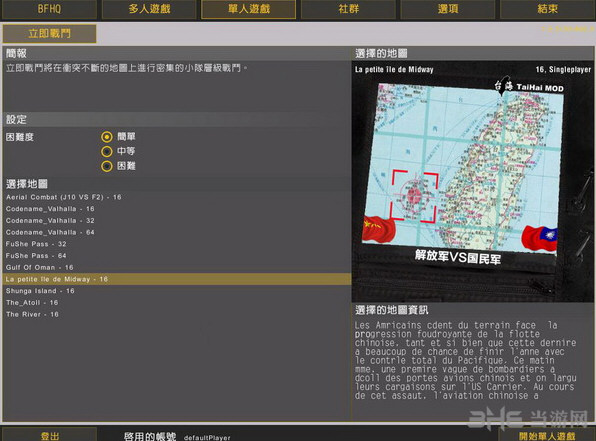Click the French map description text

[466, 360]
